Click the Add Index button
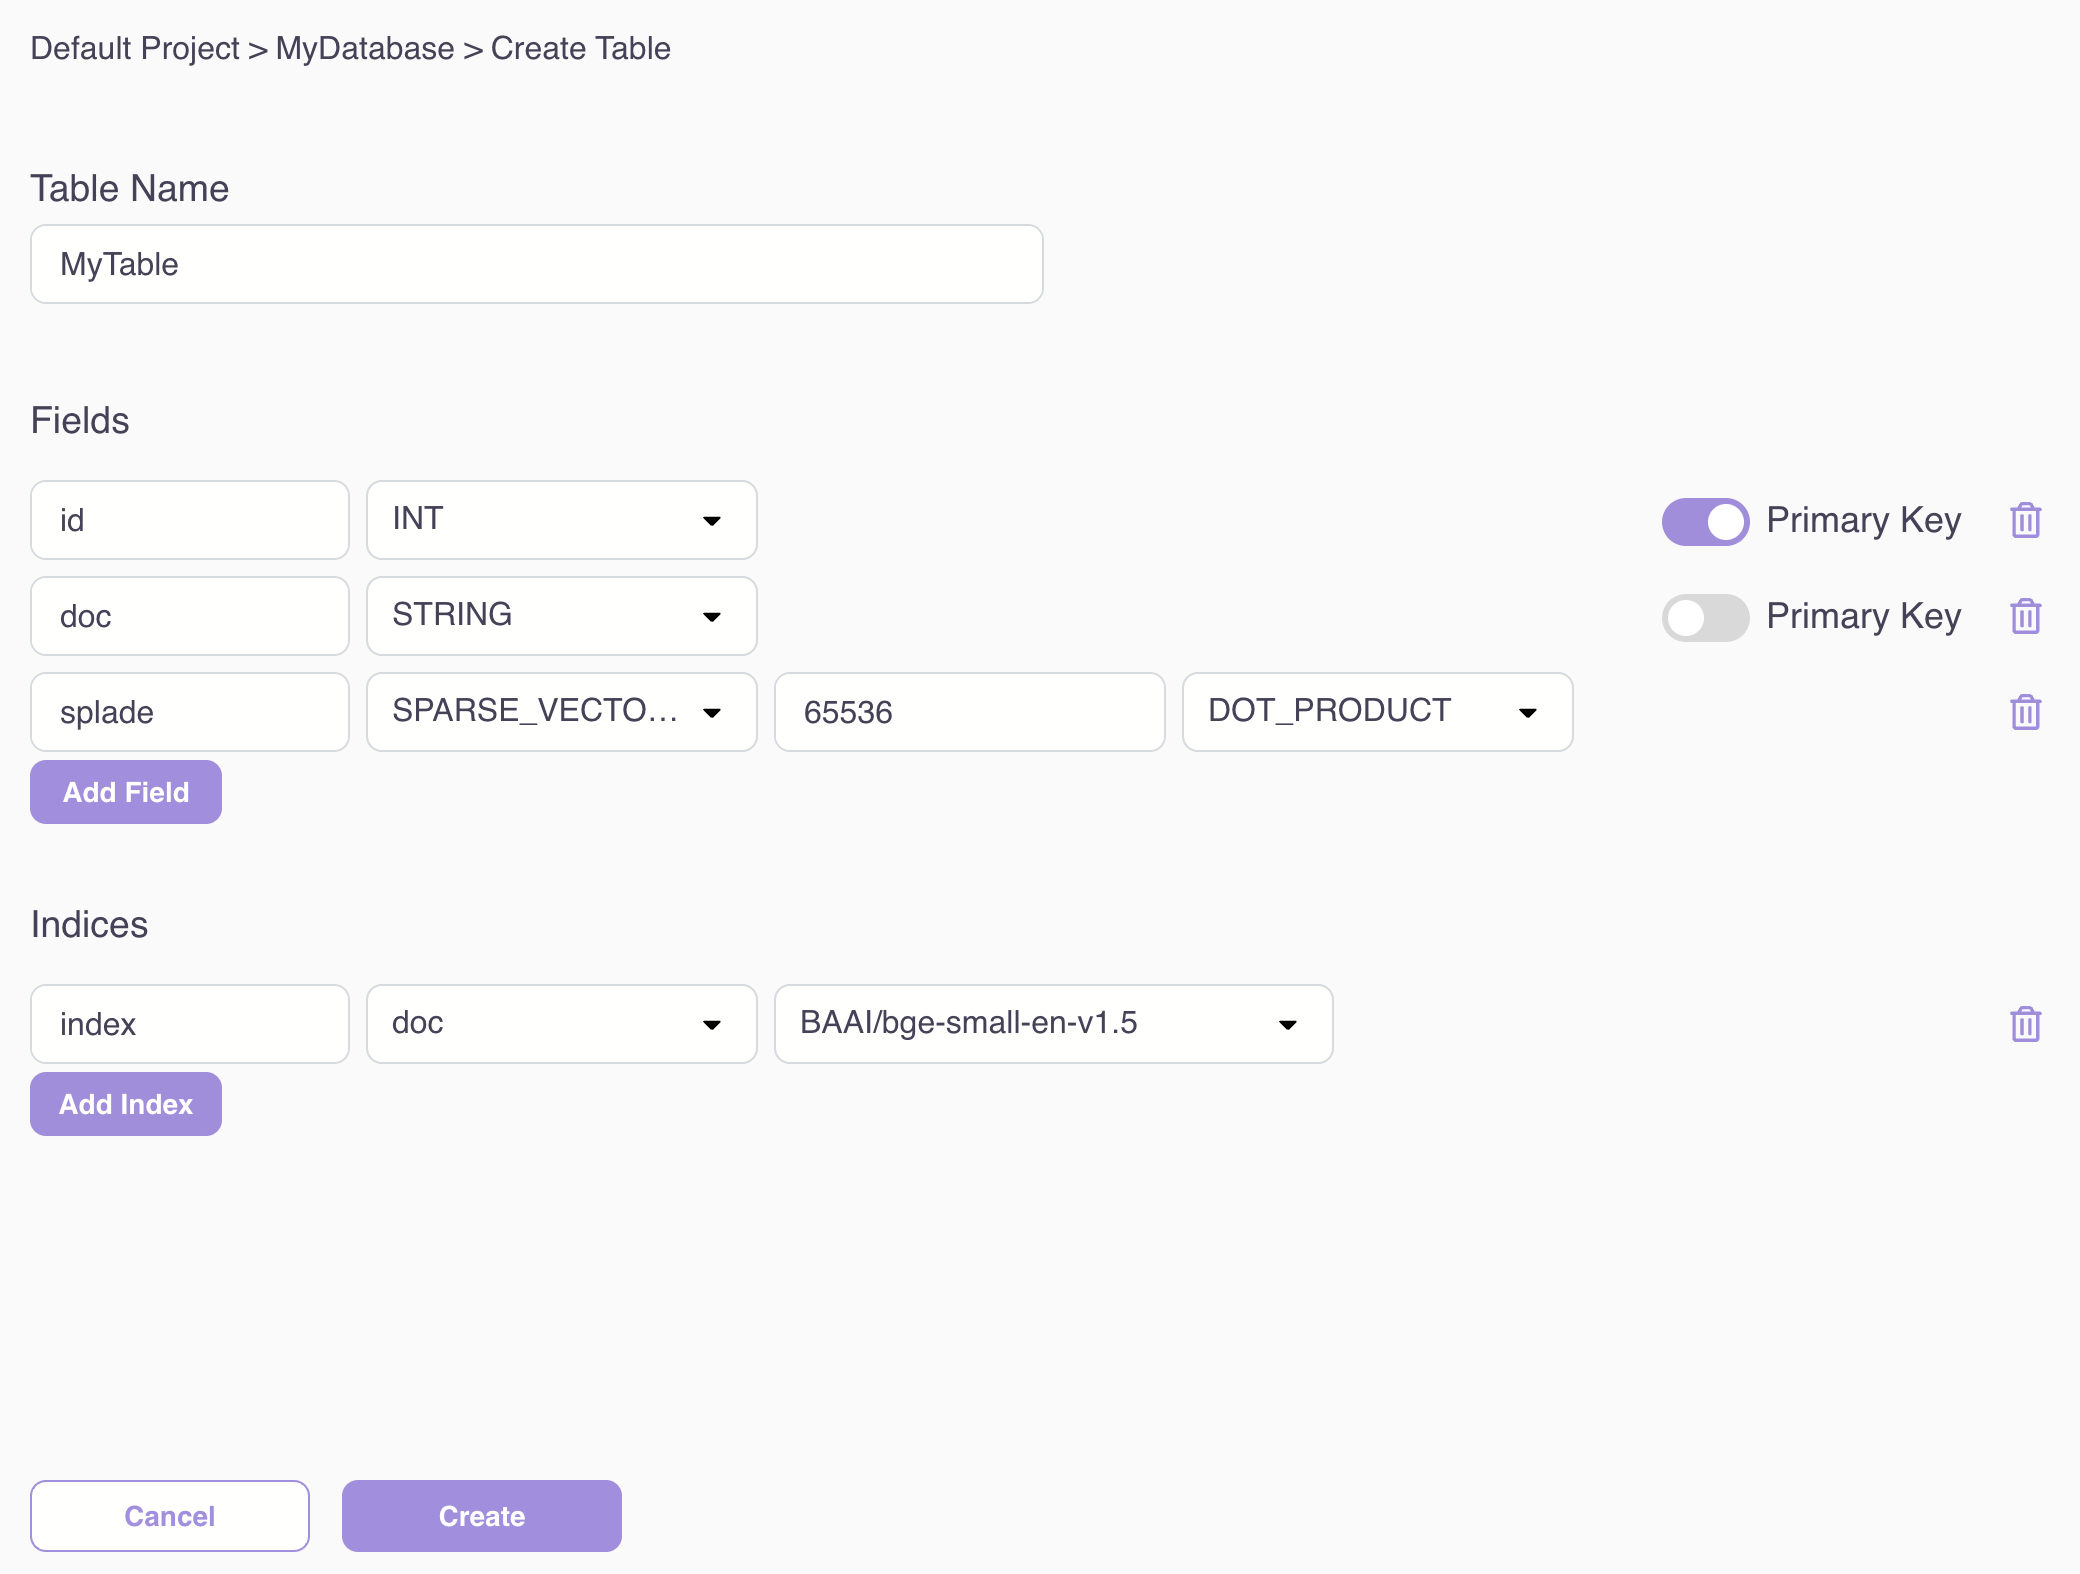 [126, 1104]
